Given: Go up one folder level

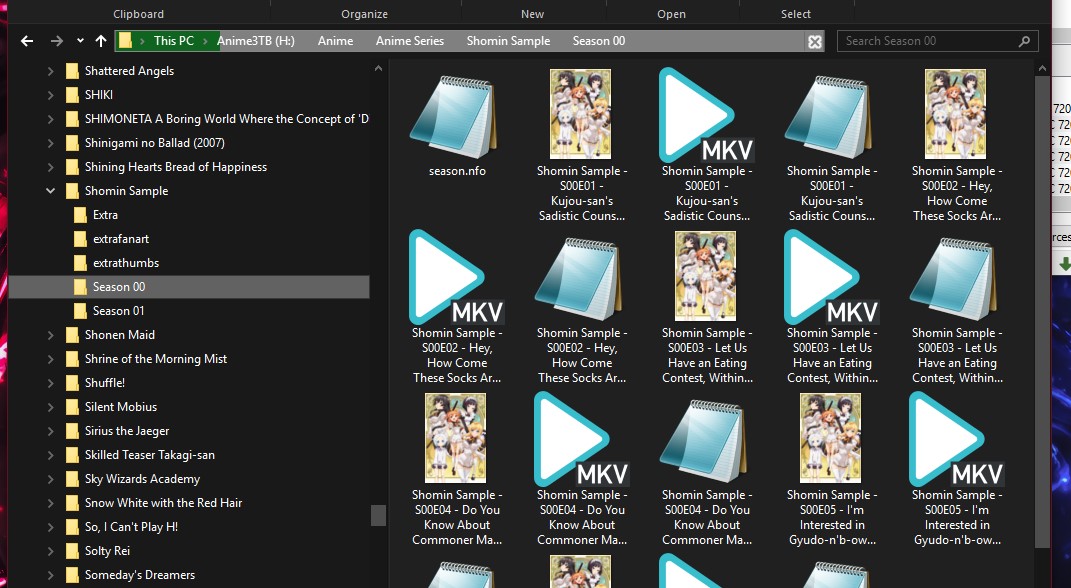Looking at the screenshot, I should [x=101, y=41].
